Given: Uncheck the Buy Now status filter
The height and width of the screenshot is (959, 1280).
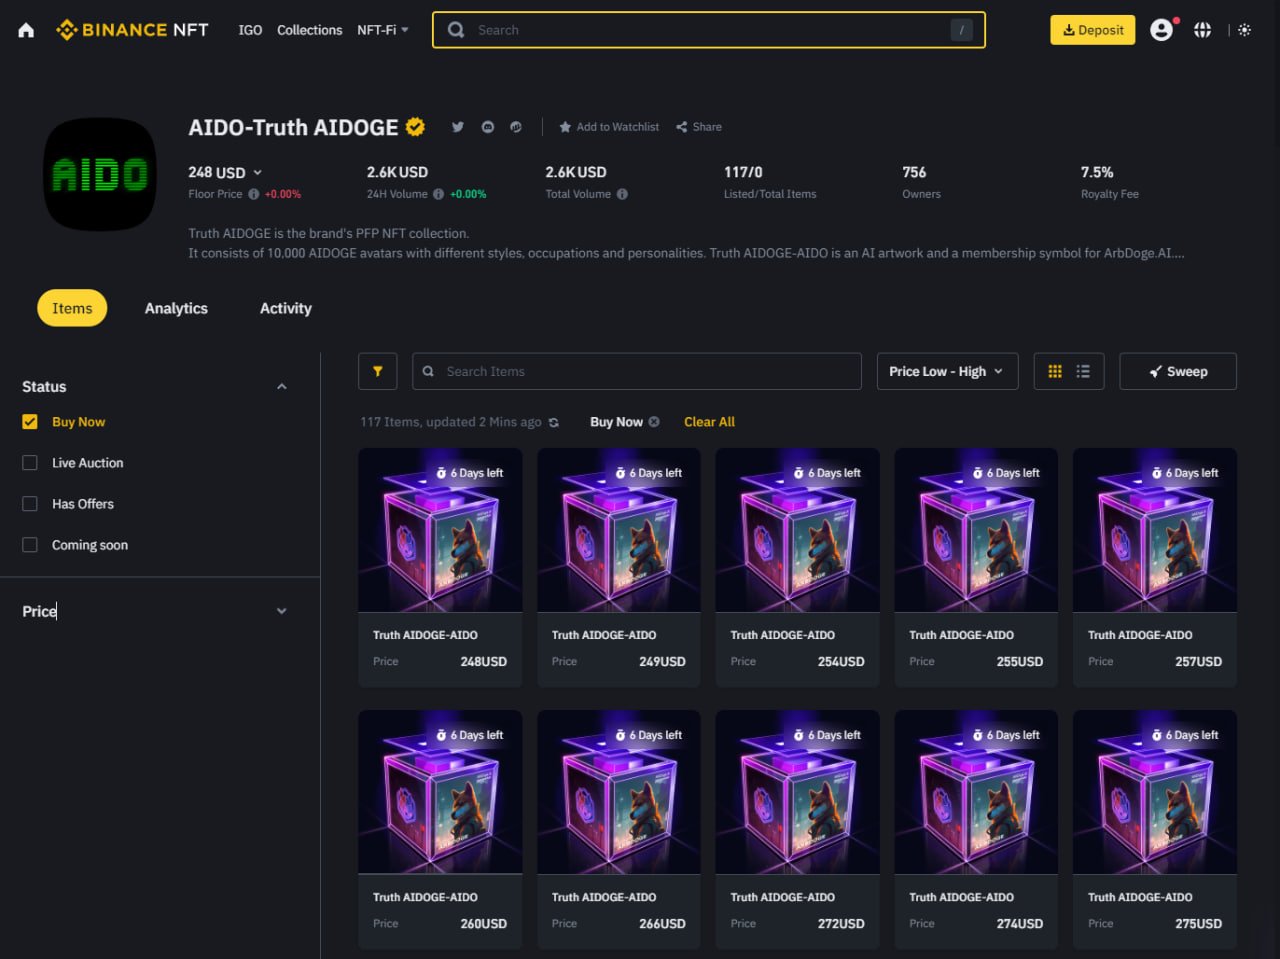Looking at the screenshot, I should coord(30,422).
